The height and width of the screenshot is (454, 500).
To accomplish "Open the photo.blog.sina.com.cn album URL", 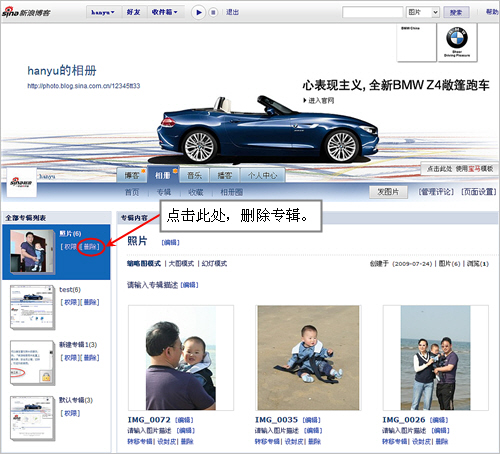I will pos(84,86).
